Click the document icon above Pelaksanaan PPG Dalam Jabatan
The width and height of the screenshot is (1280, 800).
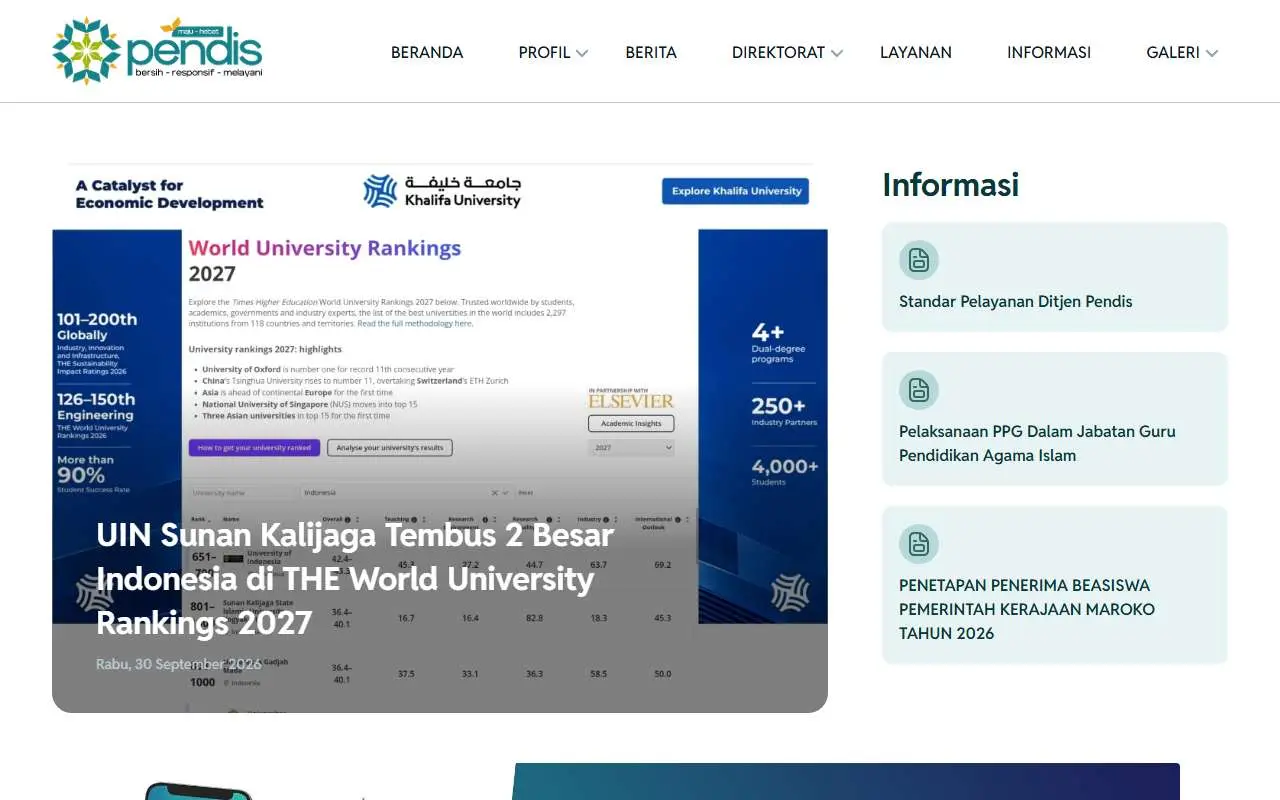[919, 390]
